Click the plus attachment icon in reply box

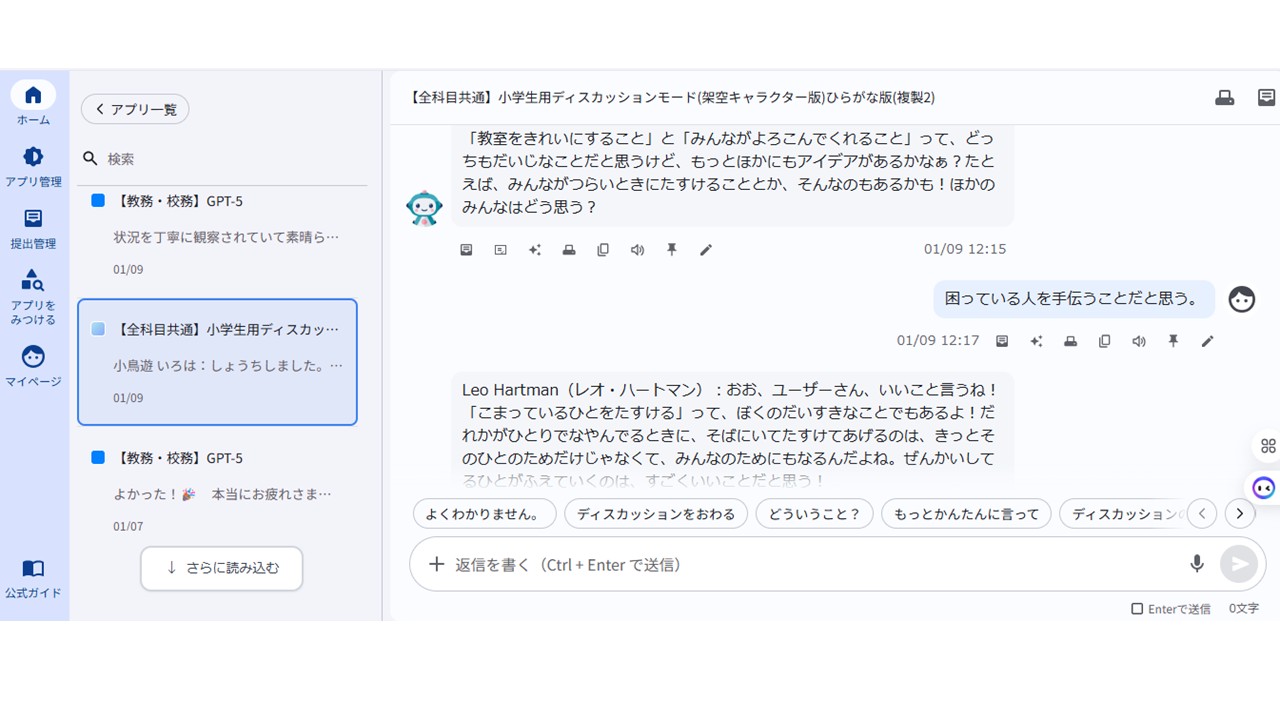tap(436, 564)
